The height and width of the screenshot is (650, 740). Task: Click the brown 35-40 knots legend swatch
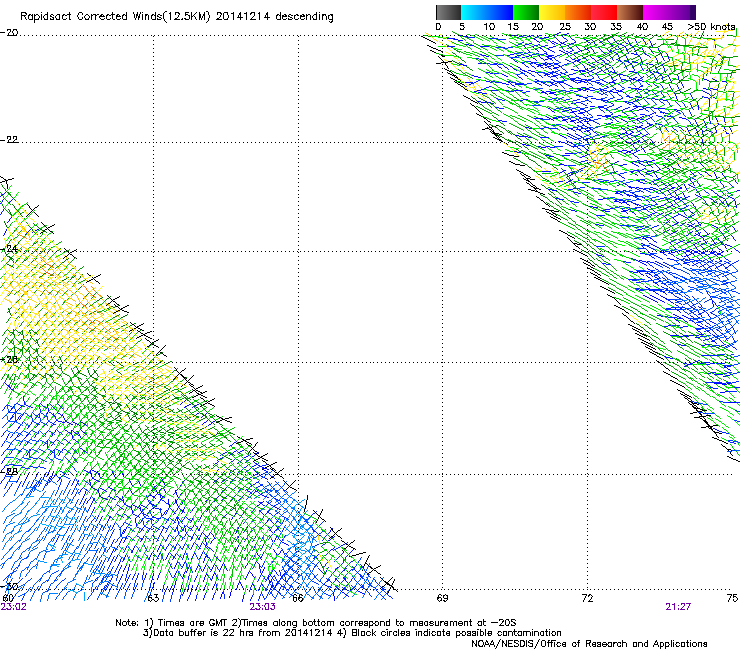(630, 12)
